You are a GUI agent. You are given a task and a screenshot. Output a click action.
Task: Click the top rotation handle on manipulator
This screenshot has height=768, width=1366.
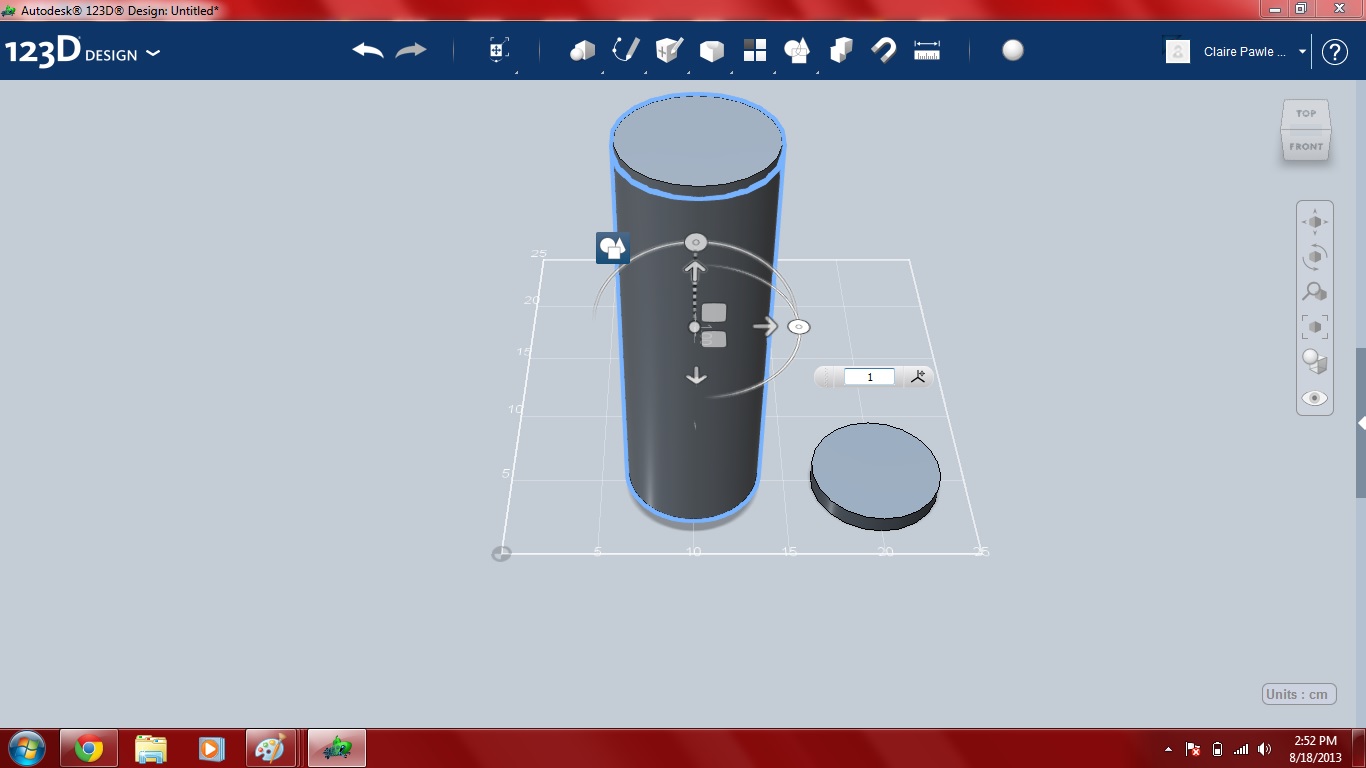pos(696,243)
